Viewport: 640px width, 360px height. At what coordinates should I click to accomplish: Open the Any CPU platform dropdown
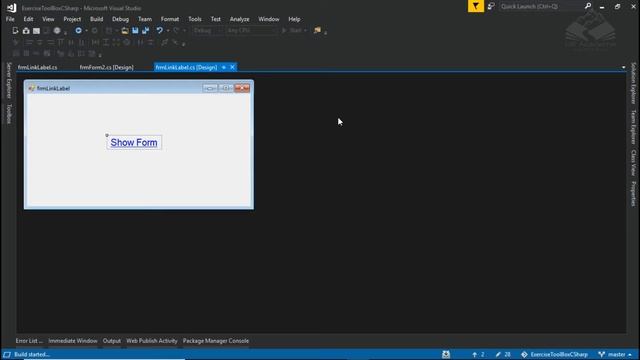coord(250,31)
